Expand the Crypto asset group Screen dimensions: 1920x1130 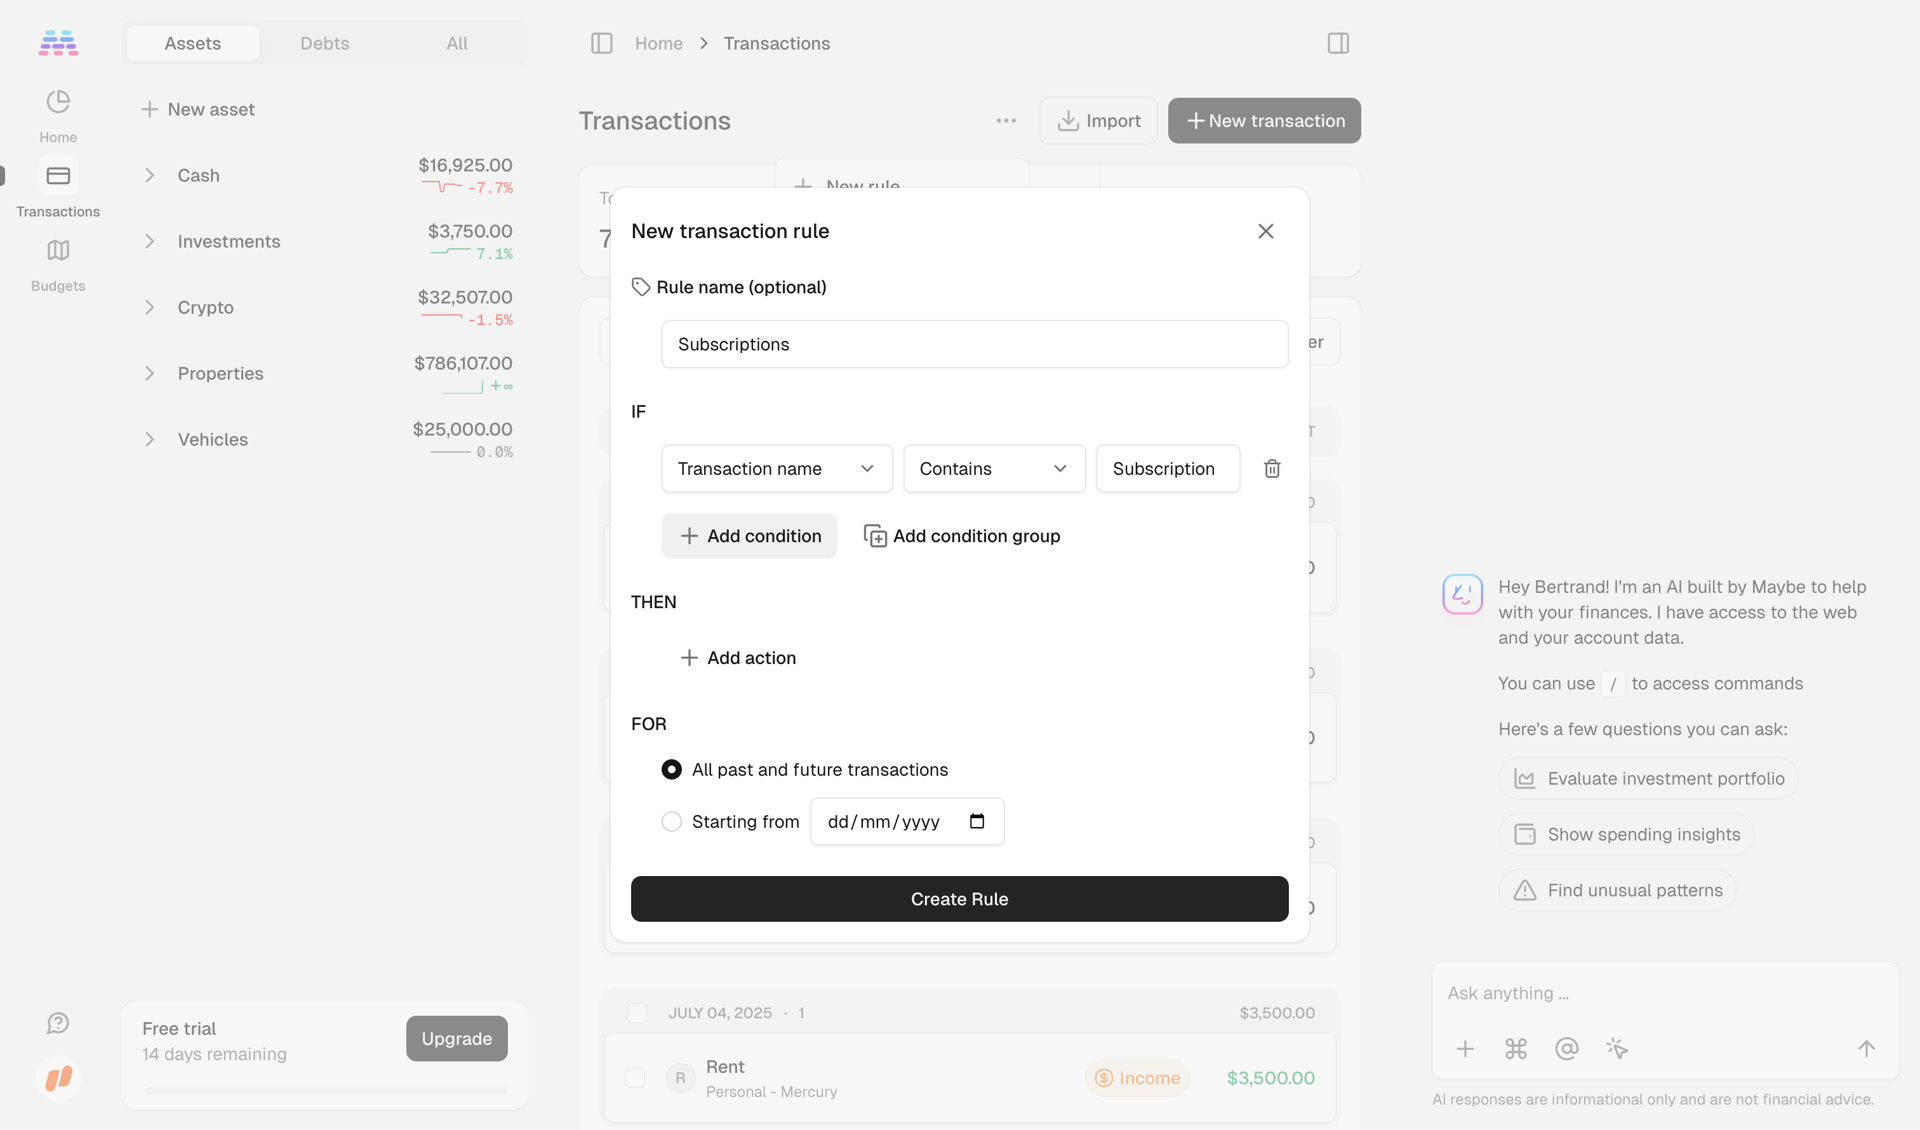149,307
